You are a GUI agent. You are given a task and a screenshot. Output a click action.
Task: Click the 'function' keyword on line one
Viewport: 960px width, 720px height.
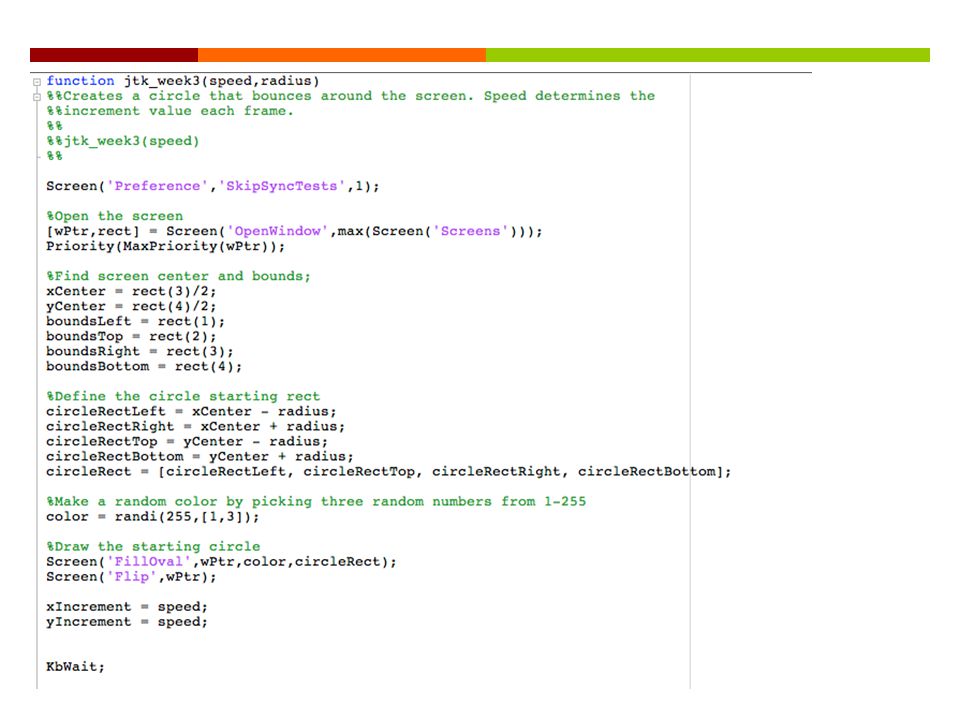80,81
